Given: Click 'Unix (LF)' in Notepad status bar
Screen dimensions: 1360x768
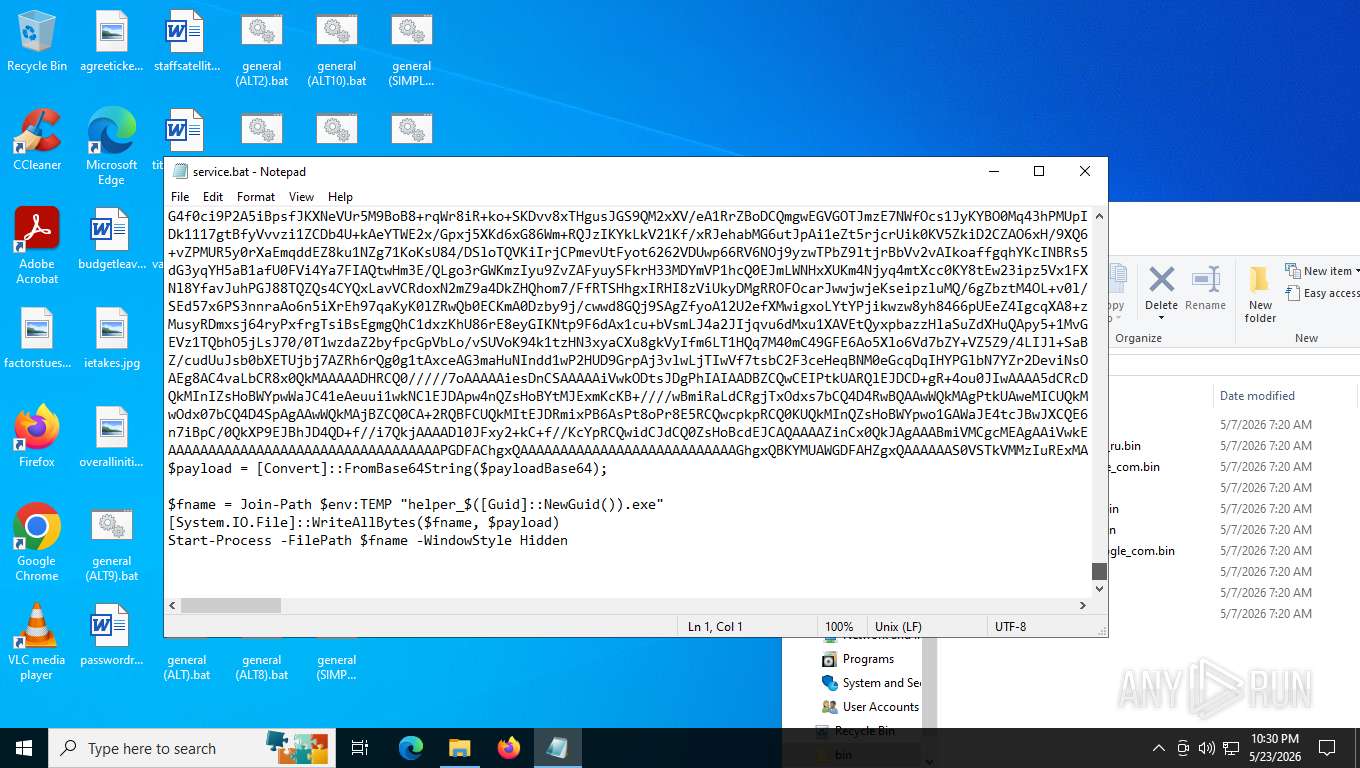Looking at the screenshot, I should [x=897, y=627].
